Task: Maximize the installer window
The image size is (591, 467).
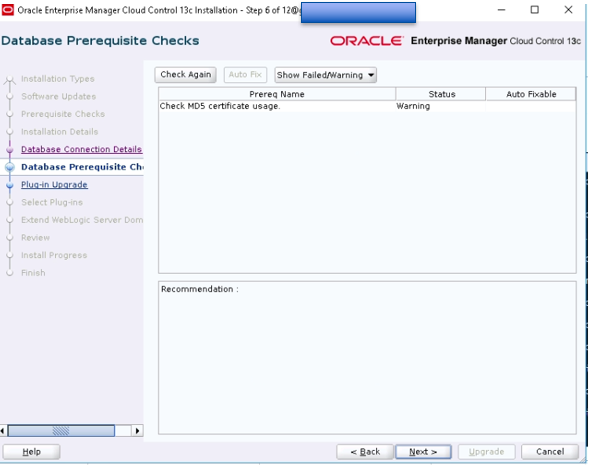Action: click(534, 10)
